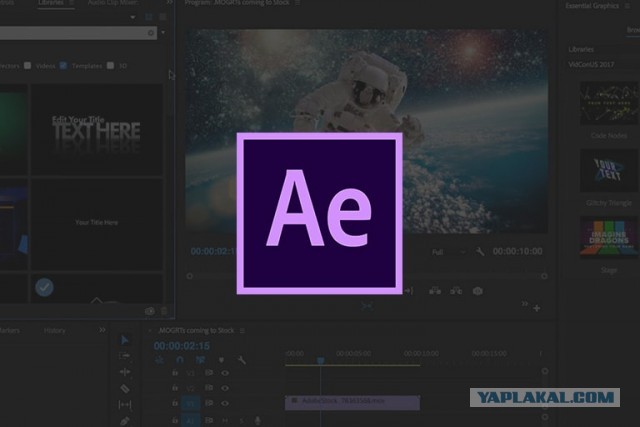Select the Slip tool
Screen dimensions: 640x427
point(125,405)
